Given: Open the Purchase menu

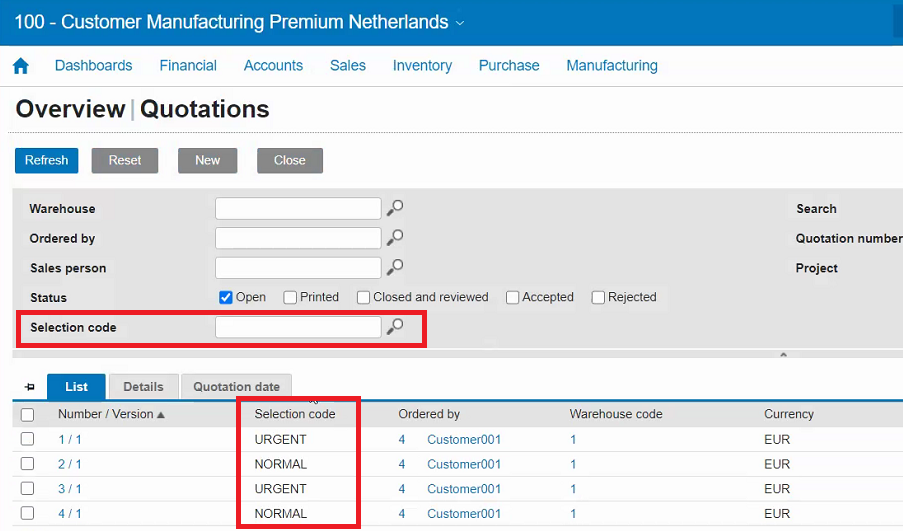Looking at the screenshot, I should tap(509, 66).
